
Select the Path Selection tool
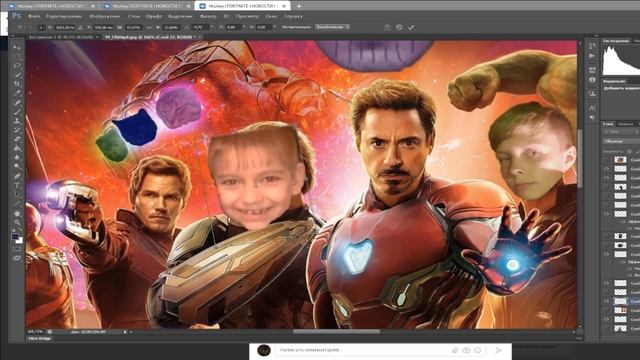[17, 195]
